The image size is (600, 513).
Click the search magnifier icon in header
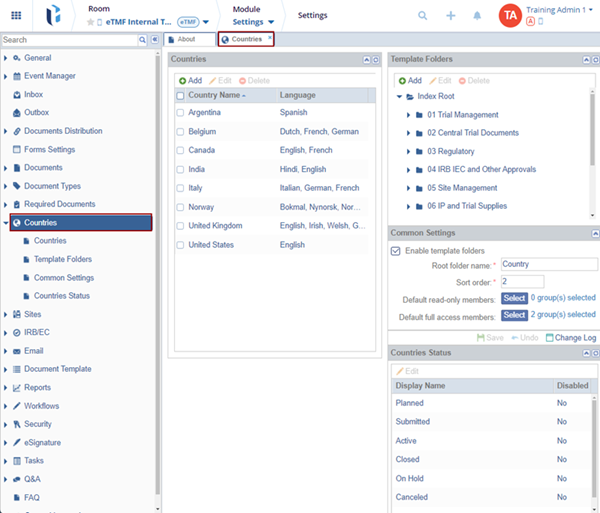coord(423,16)
